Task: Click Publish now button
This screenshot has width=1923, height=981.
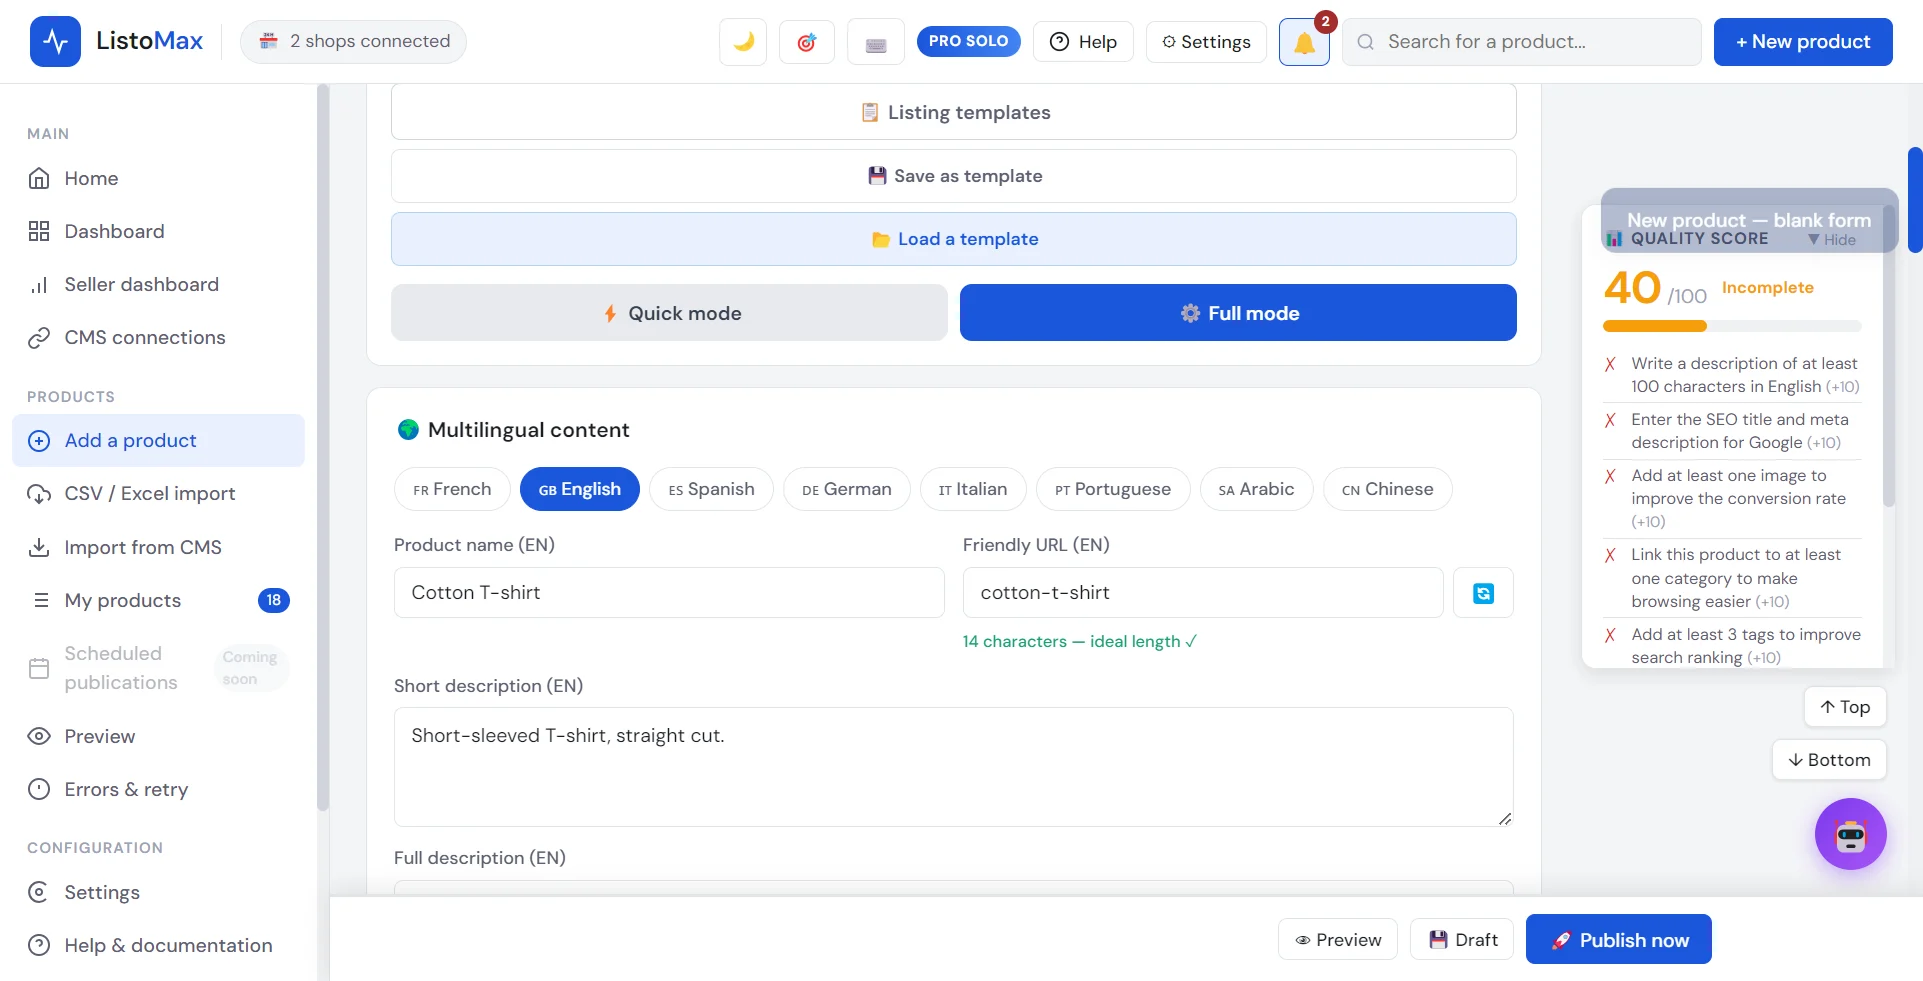Action: point(1618,940)
